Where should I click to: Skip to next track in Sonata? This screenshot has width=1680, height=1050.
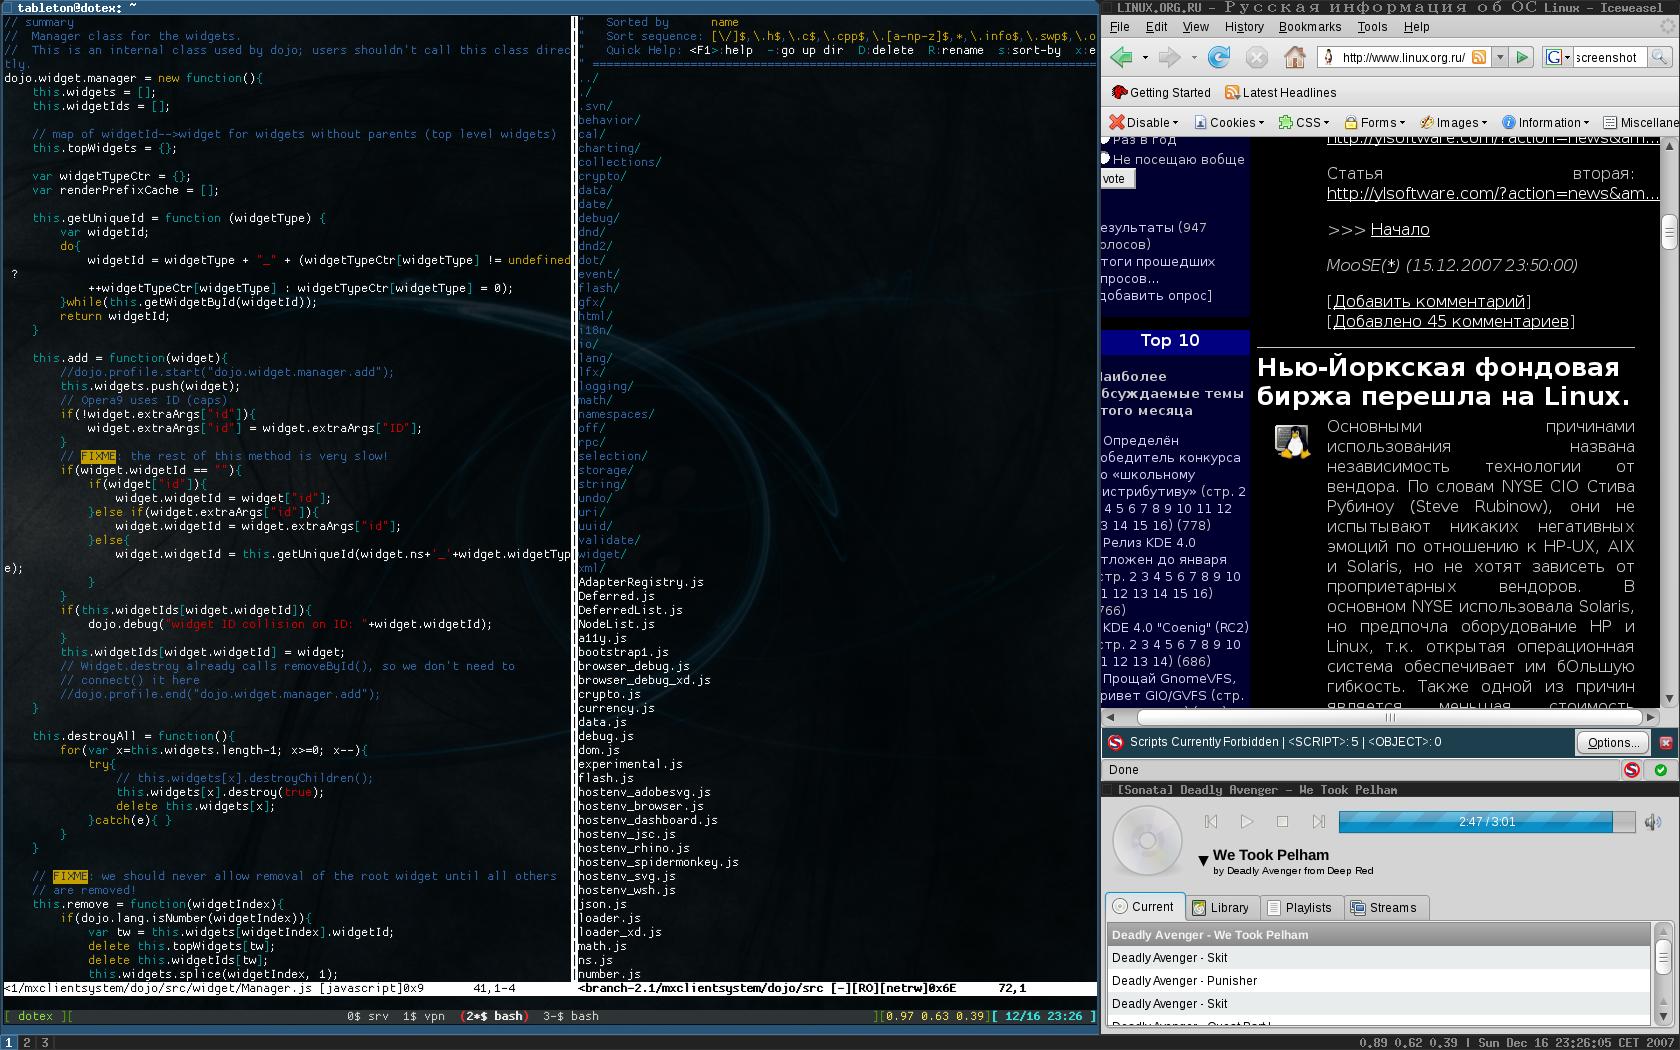[1319, 821]
